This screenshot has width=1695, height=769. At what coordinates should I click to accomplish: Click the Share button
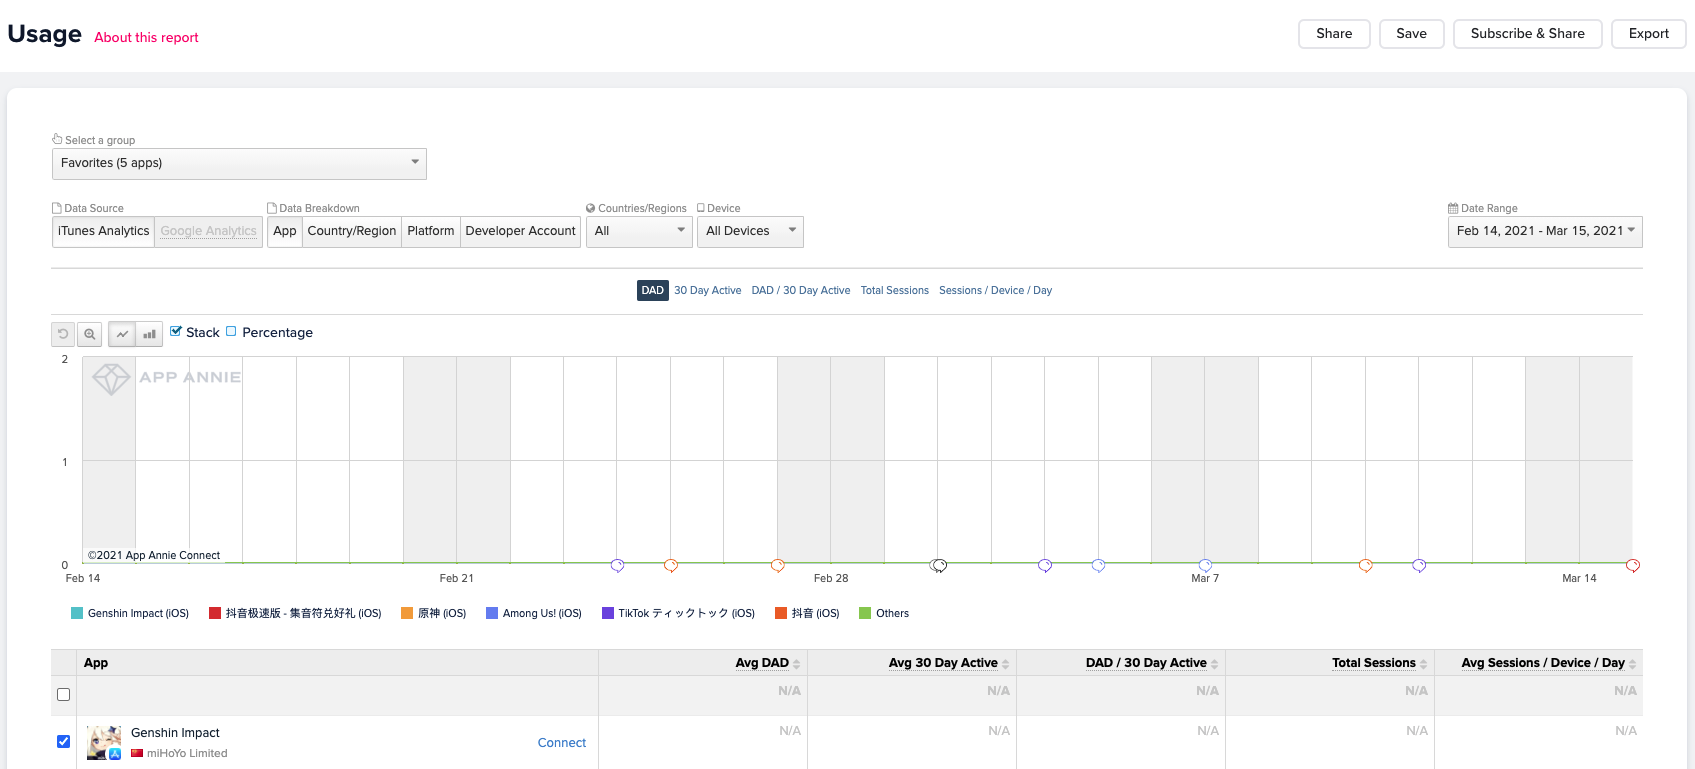[1334, 34]
